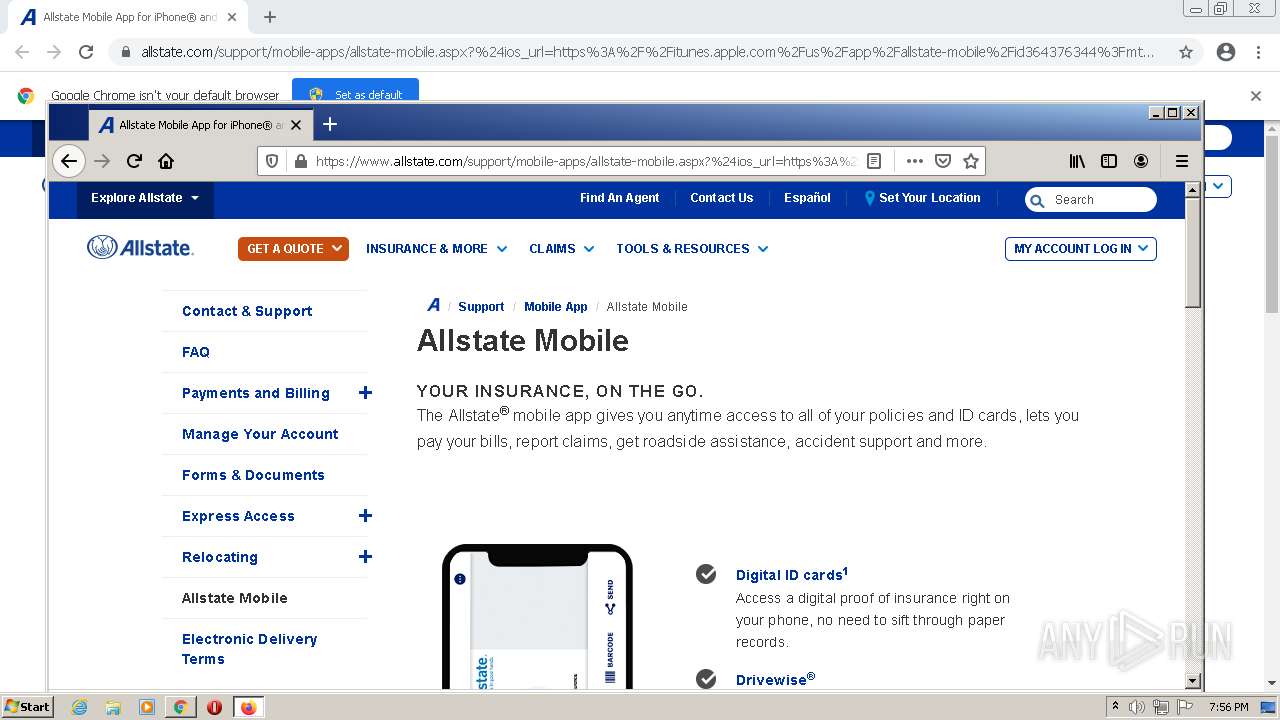
Task: Open file explorer from taskbar
Action: pyautogui.click(x=113, y=707)
